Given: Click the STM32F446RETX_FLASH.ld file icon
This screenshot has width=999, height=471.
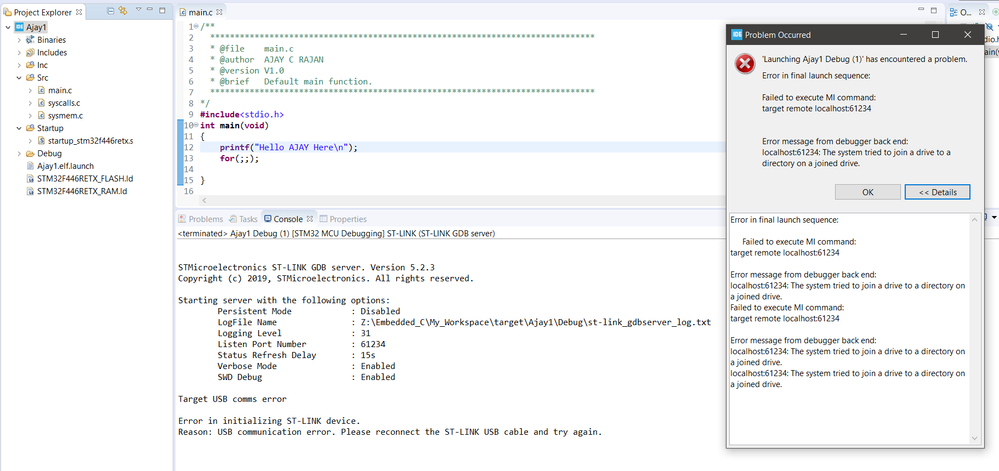Looking at the screenshot, I should pyautogui.click(x=30, y=178).
